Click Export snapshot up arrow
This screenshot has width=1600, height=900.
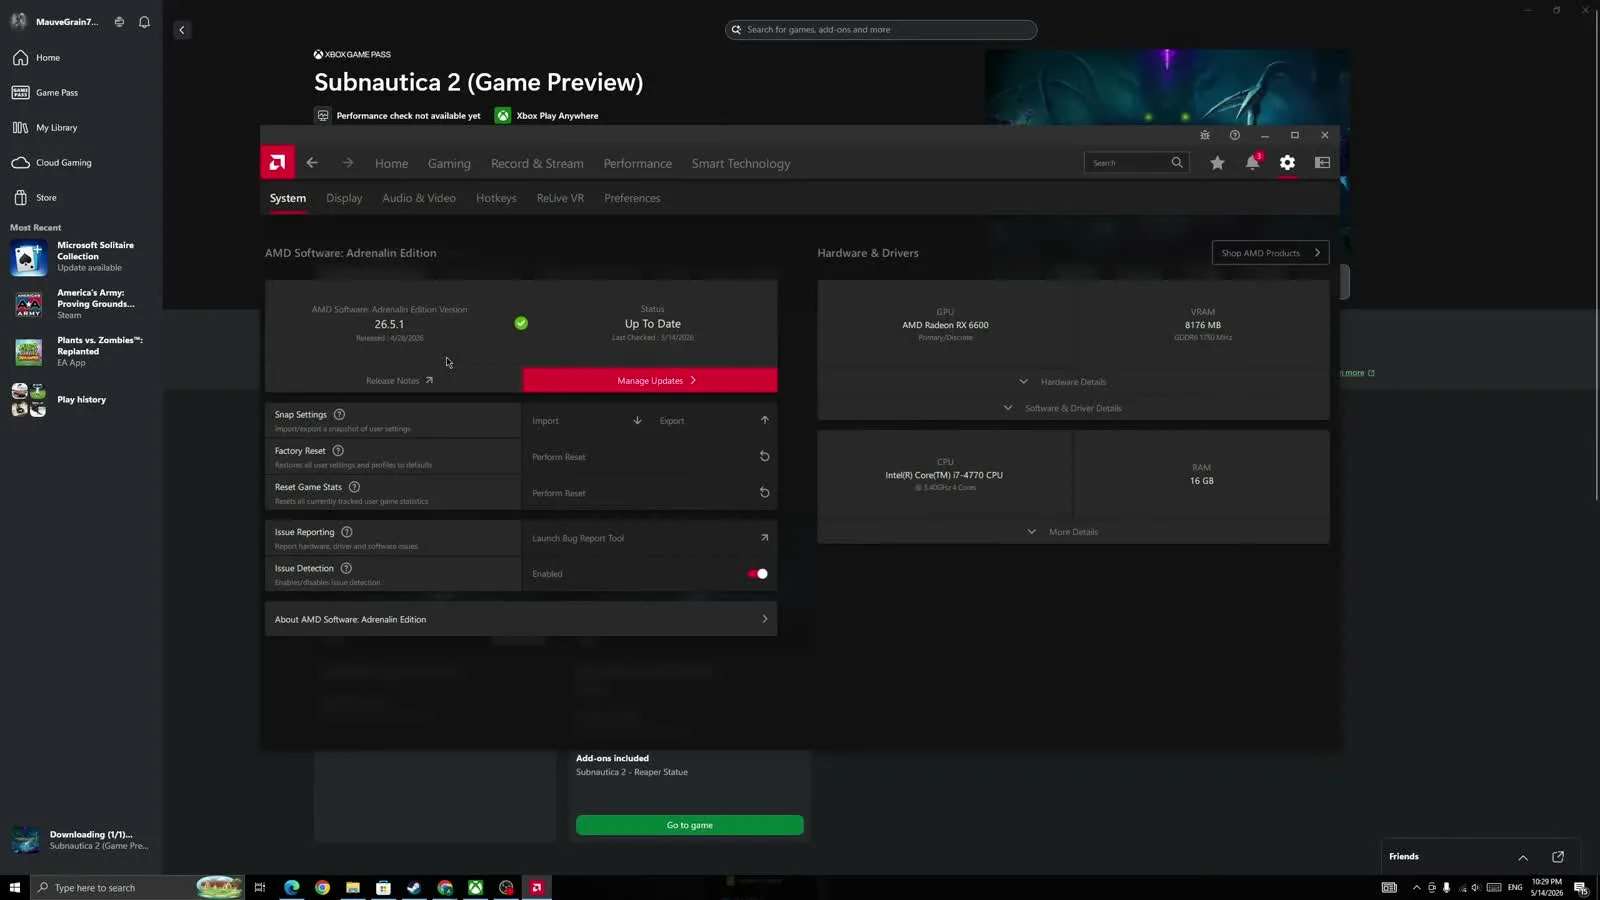[764, 420]
